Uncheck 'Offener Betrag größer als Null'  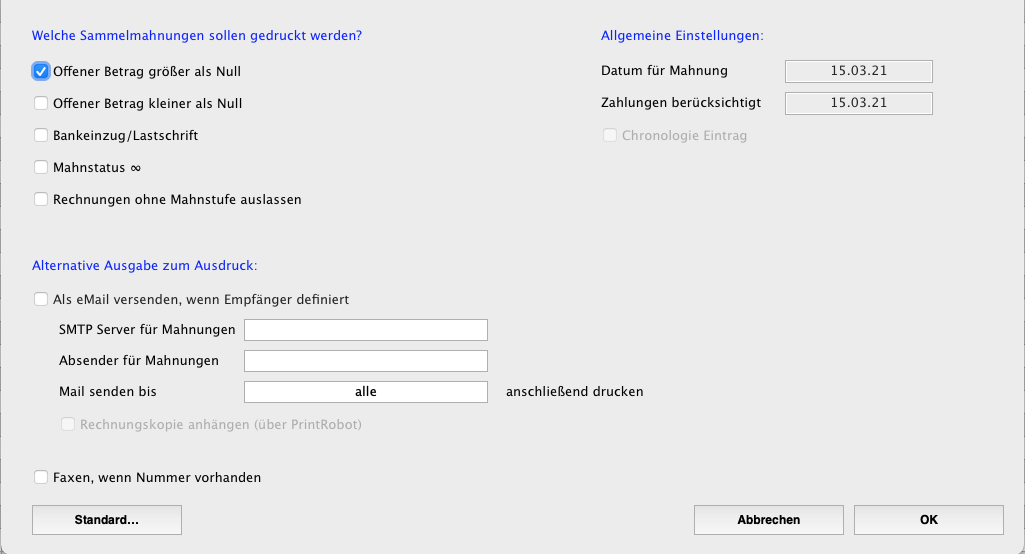(41, 72)
